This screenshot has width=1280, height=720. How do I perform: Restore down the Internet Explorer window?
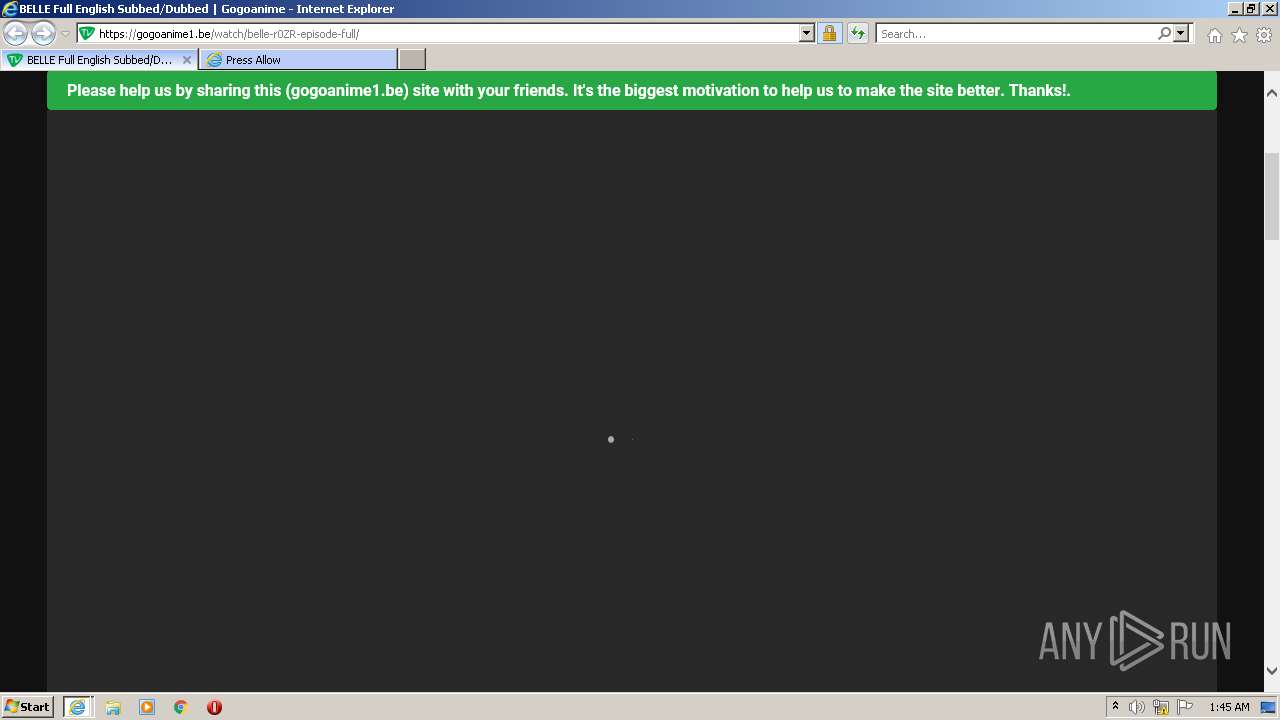[1250, 9]
